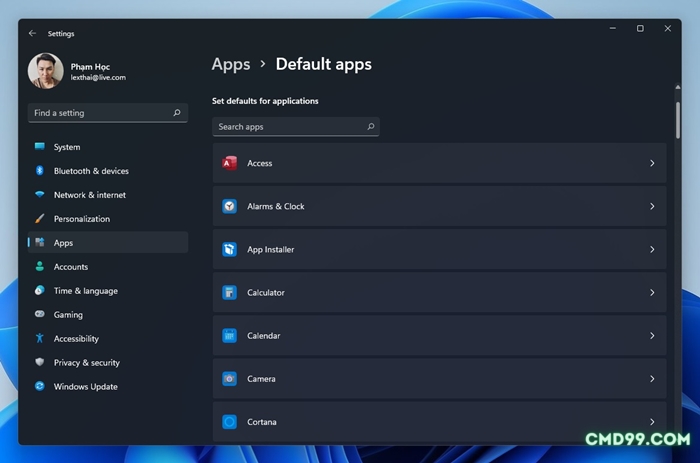Click the scrollbar up arrow
This screenshot has height=463, width=700.
point(678,87)
